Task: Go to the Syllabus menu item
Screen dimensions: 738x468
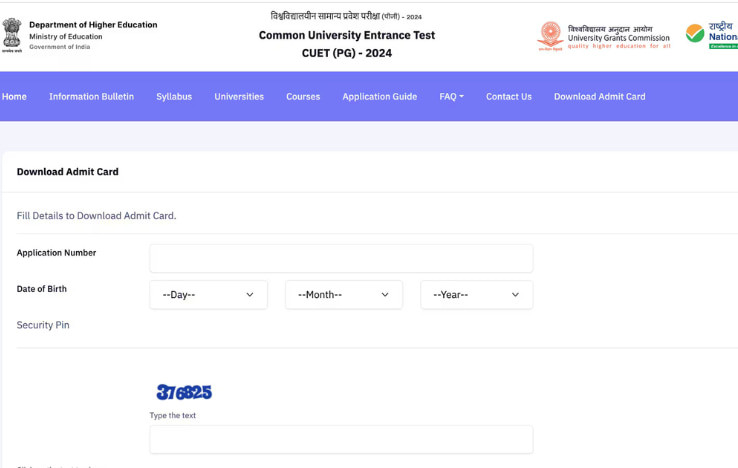Action: tap(174, 97)
